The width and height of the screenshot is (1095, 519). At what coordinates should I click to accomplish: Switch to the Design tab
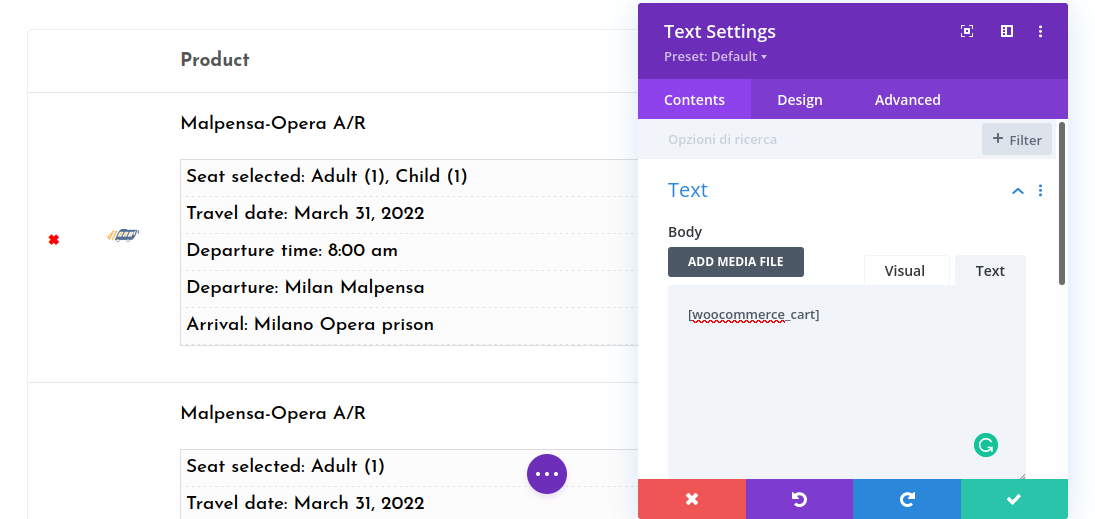[800, 100]
